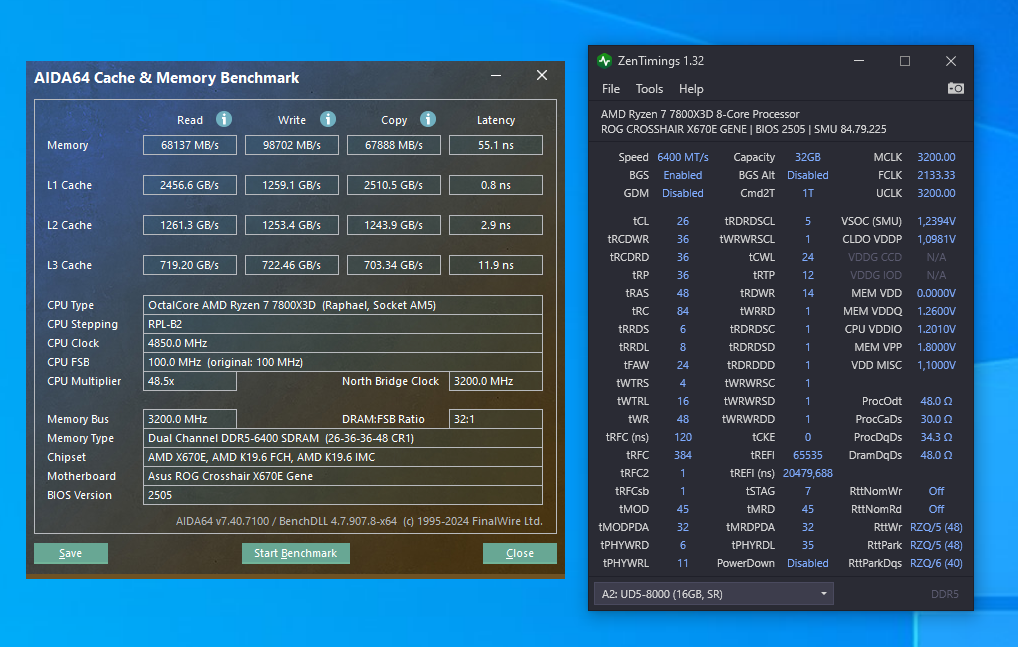Click the CPU Type field OctalCore AMD Ryzen
The height and width of the screenshot is (647, 1018).
(343, 305)
